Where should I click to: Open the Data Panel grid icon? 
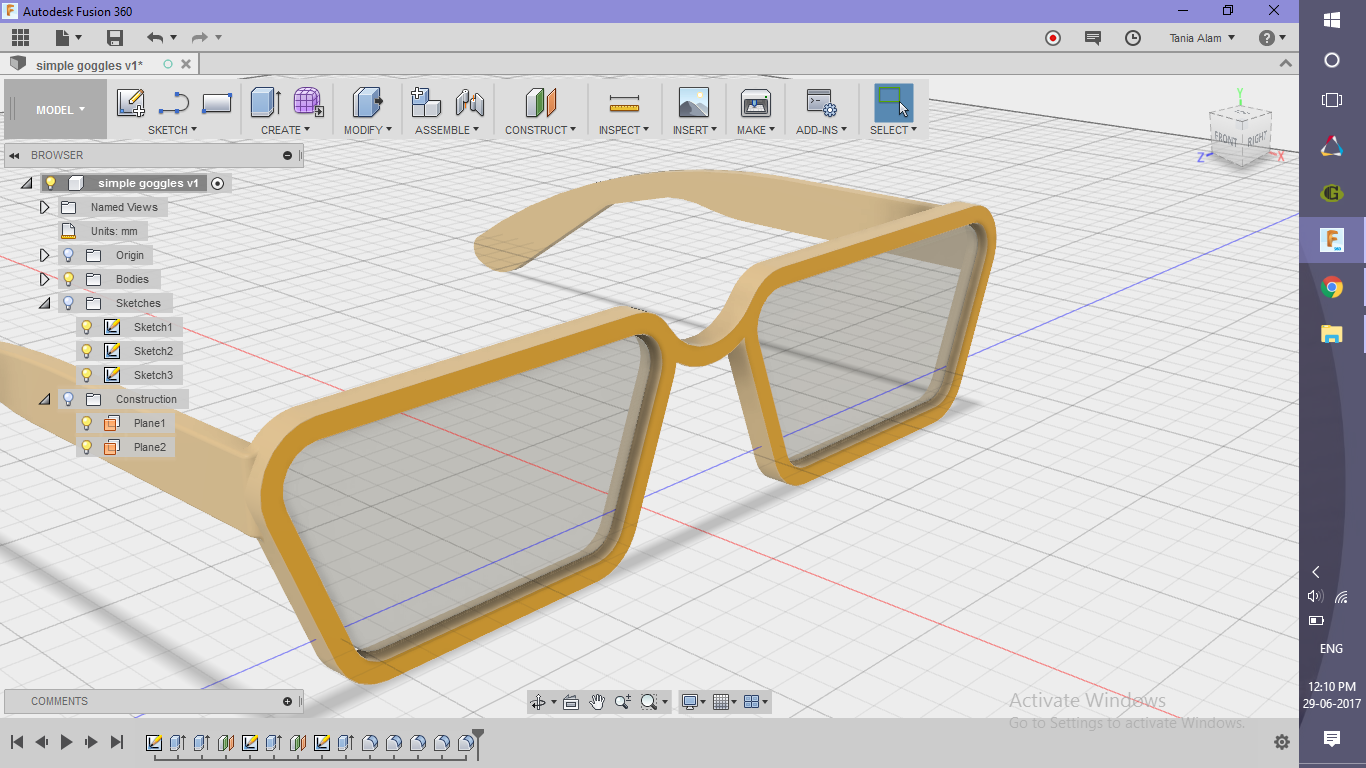pos(20,38)
